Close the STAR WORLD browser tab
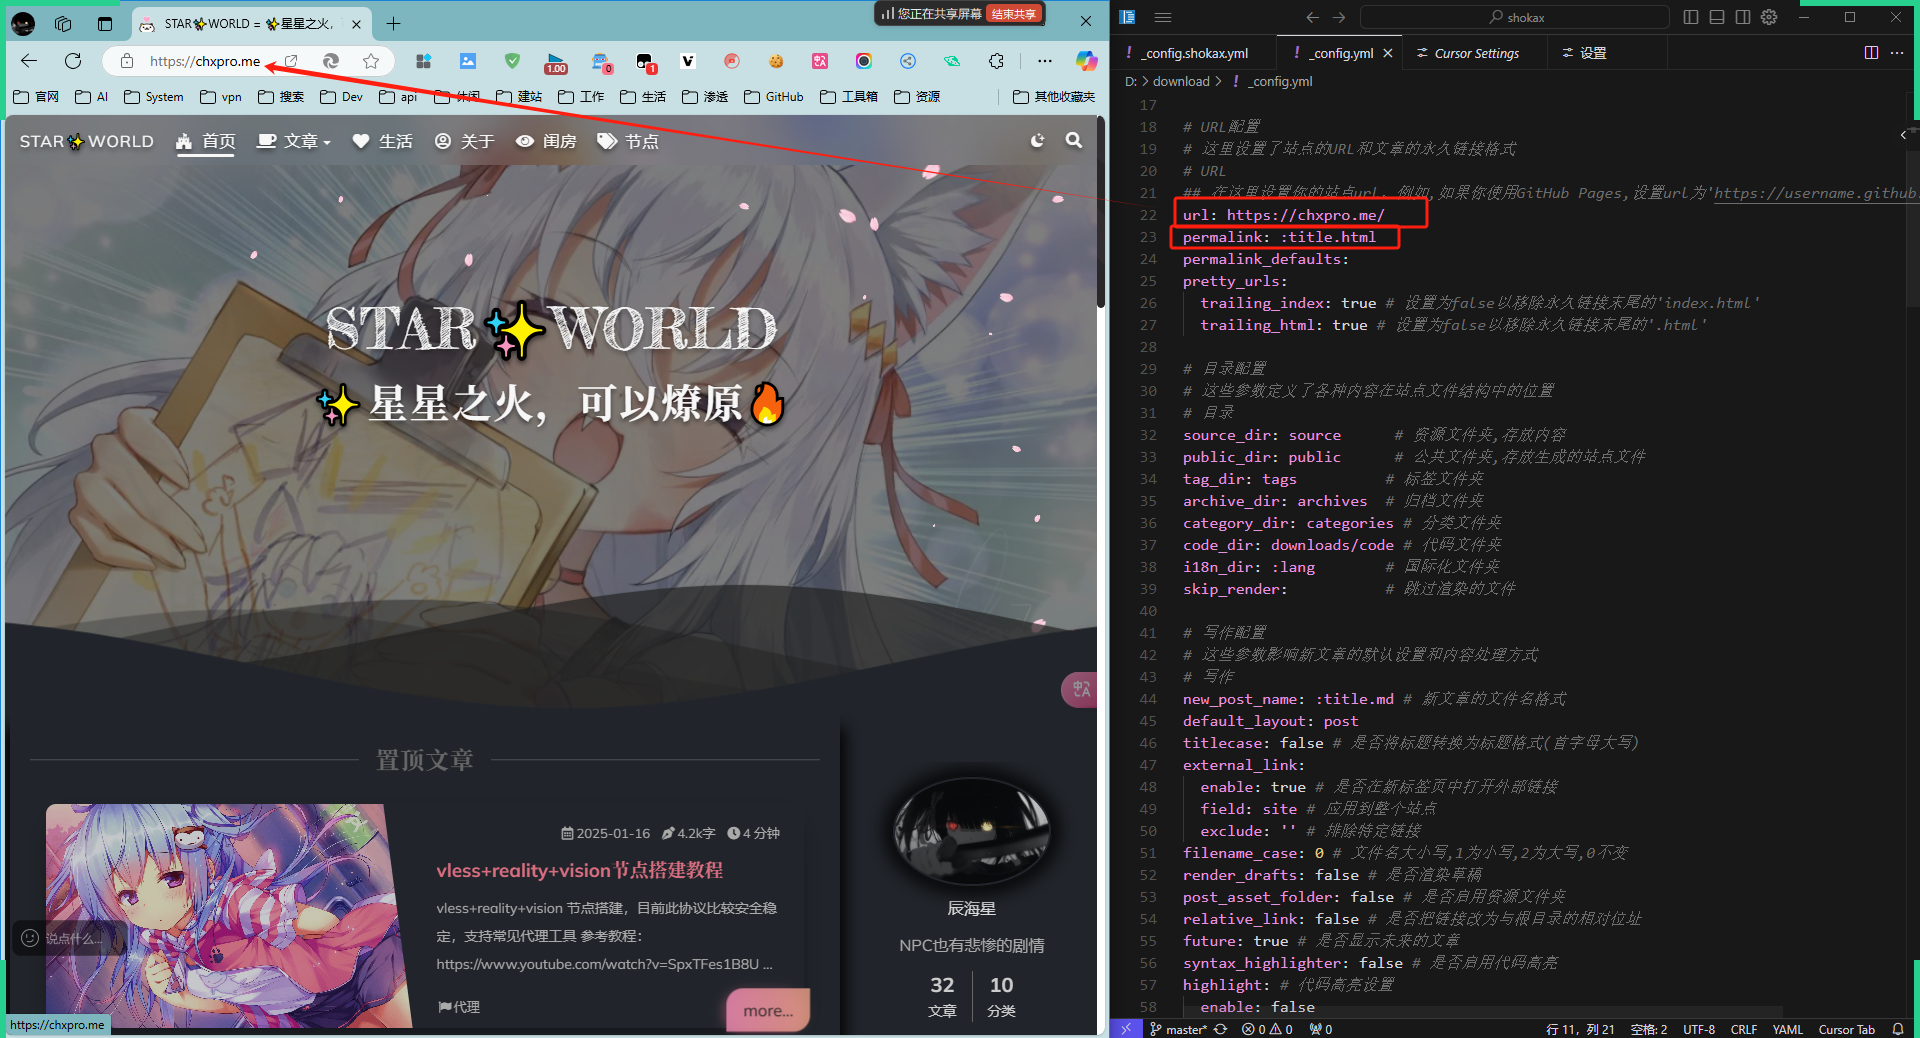This screenshot has height=1038, width=1920. [x=356, y=24]
